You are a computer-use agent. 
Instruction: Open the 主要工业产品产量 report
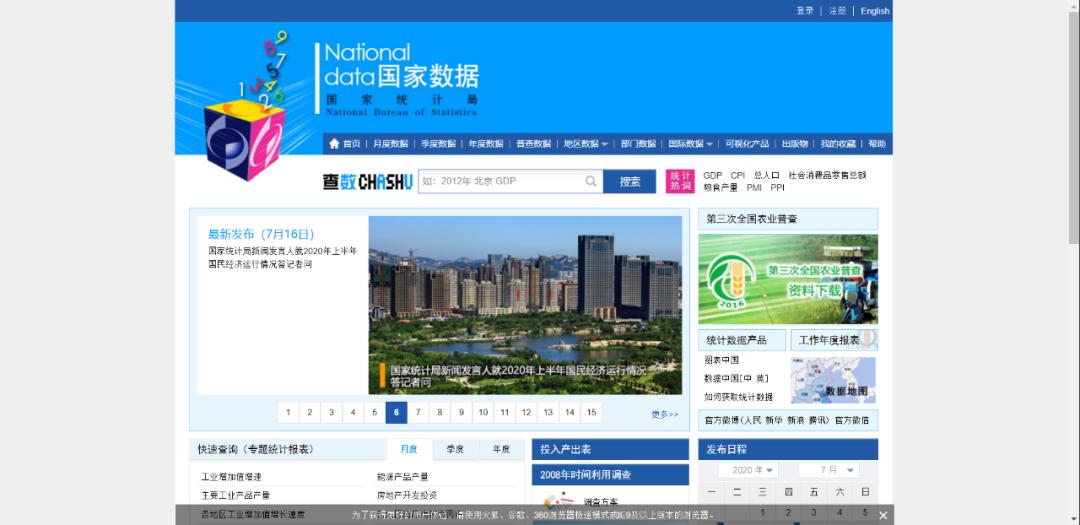point(236,495)
